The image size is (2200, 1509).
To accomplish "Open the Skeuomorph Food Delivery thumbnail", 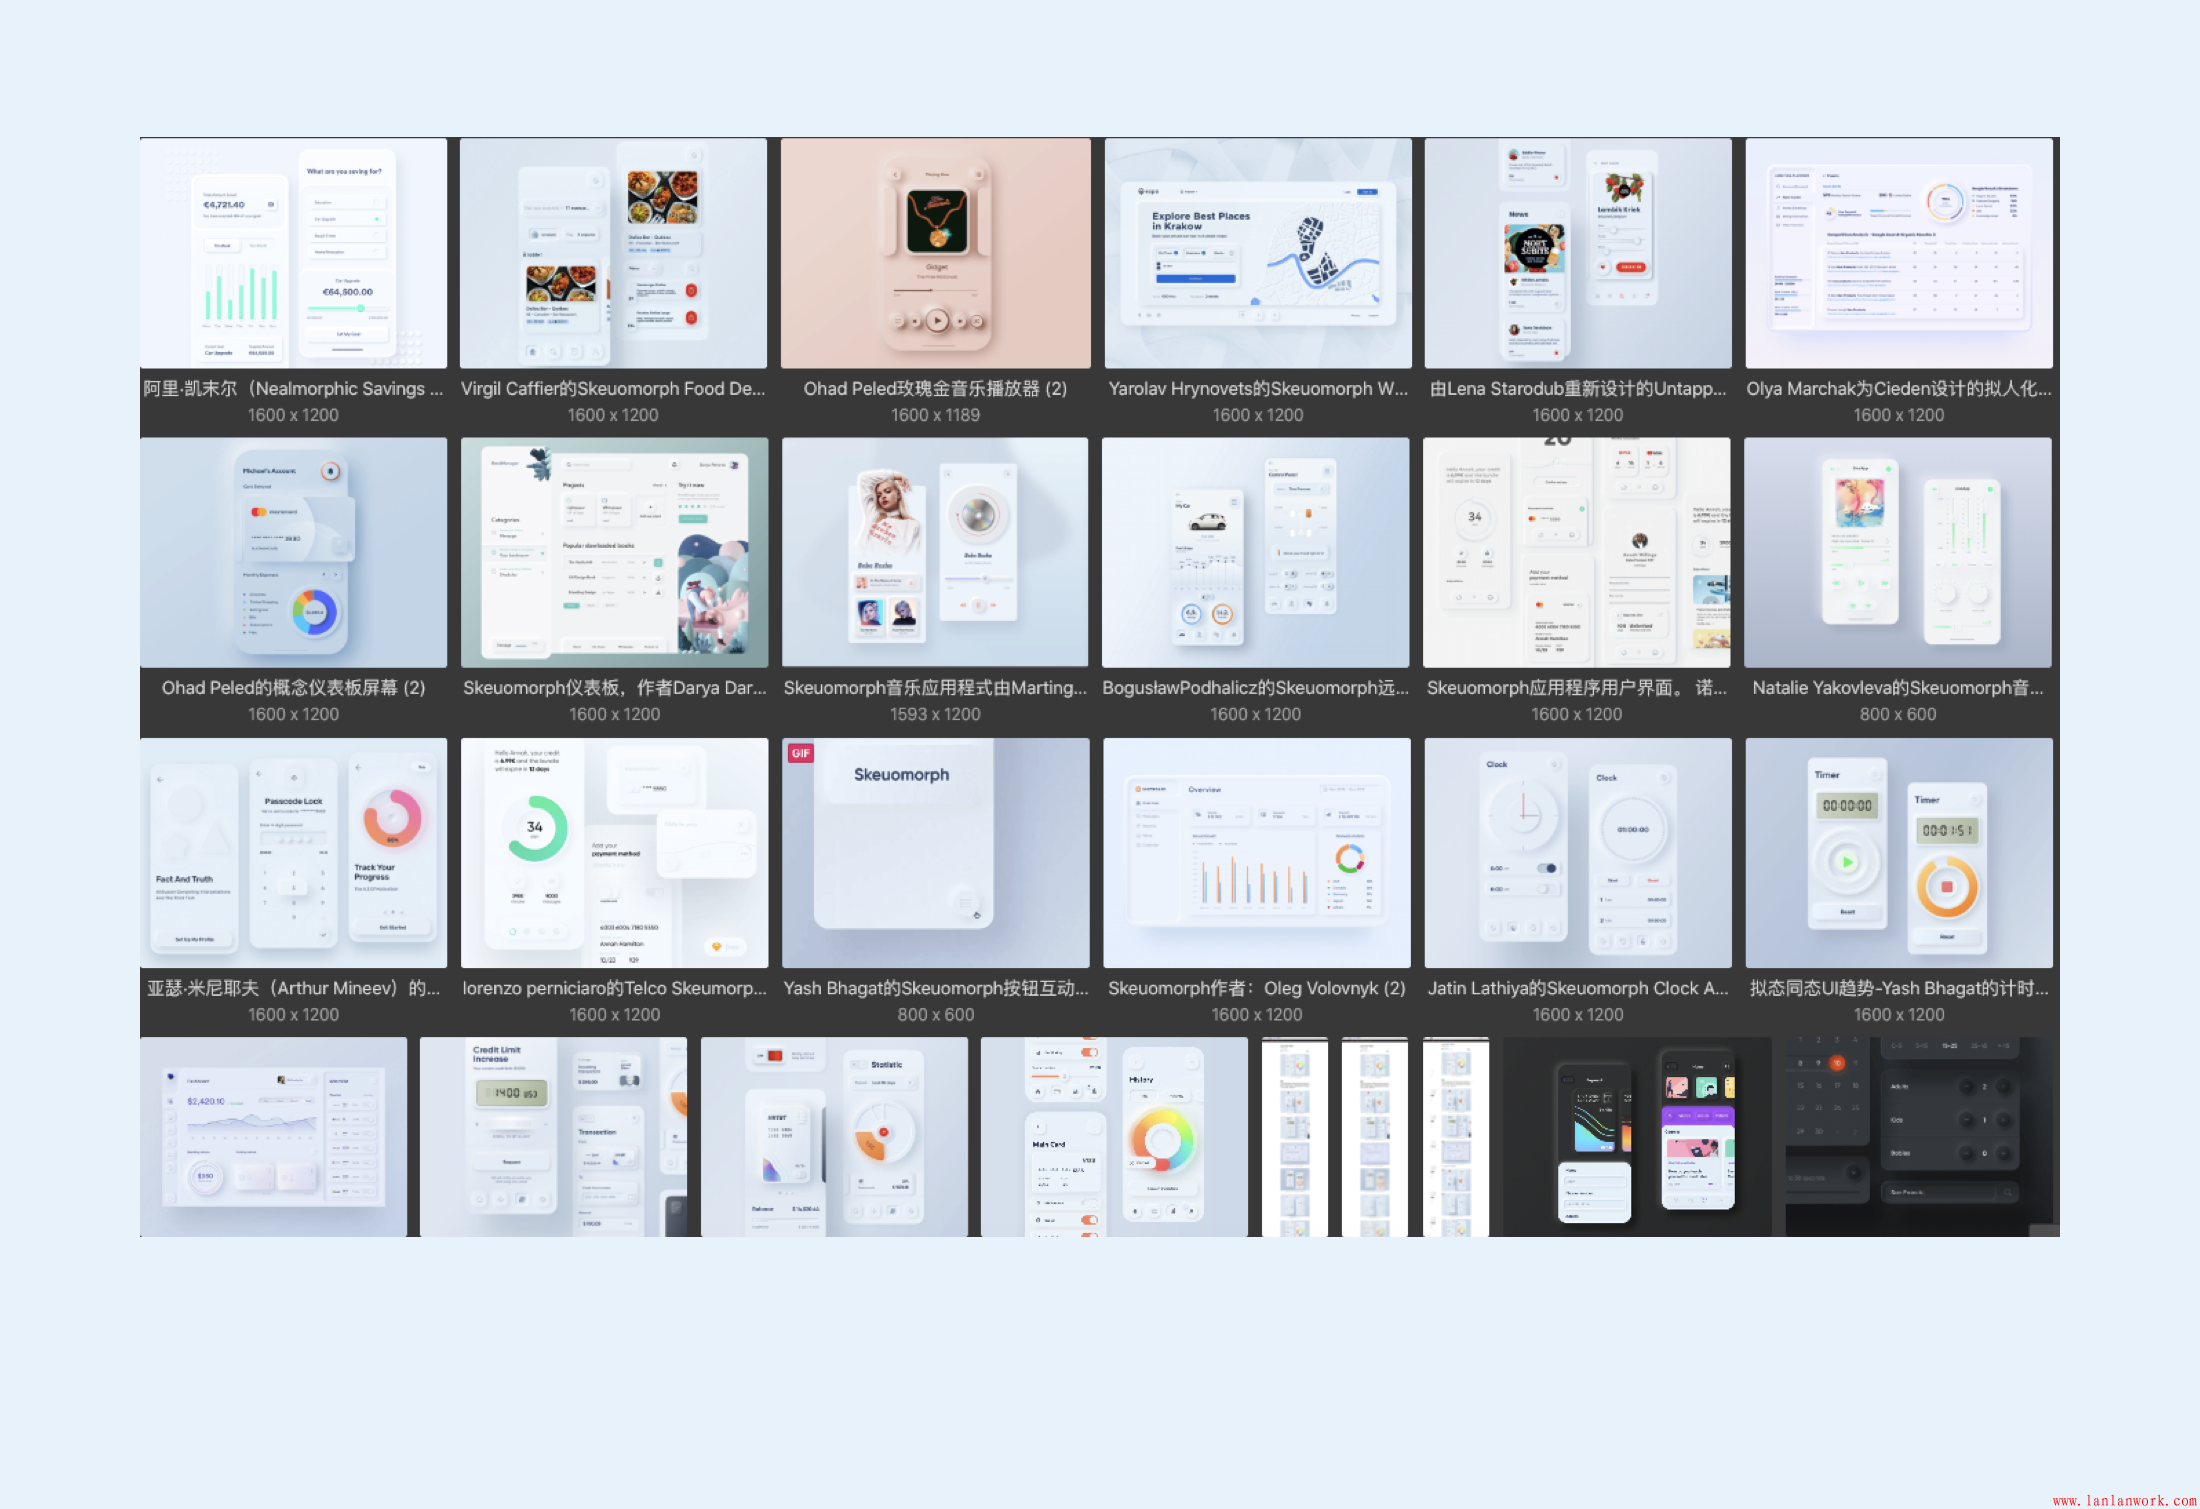I will tap(613, 253).
